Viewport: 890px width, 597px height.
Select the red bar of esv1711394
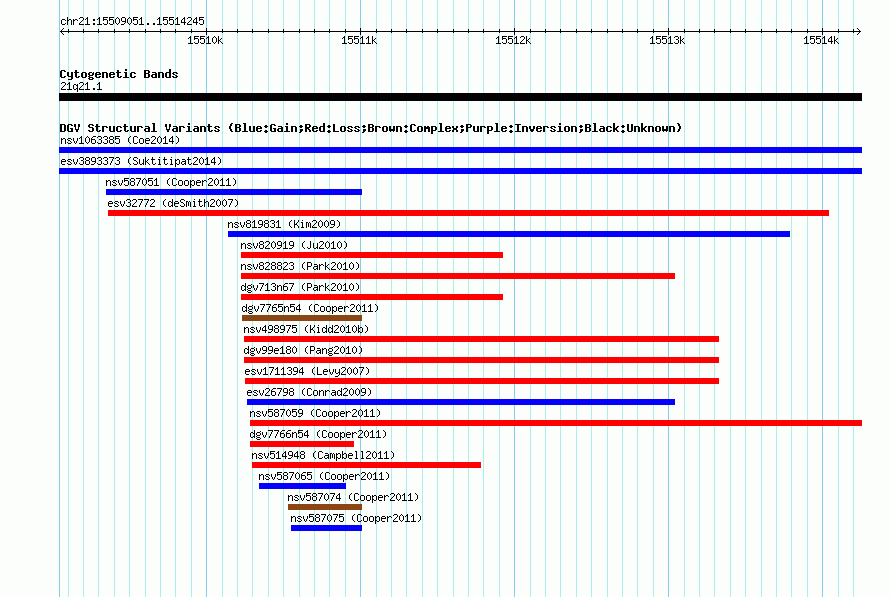[481, 381]
